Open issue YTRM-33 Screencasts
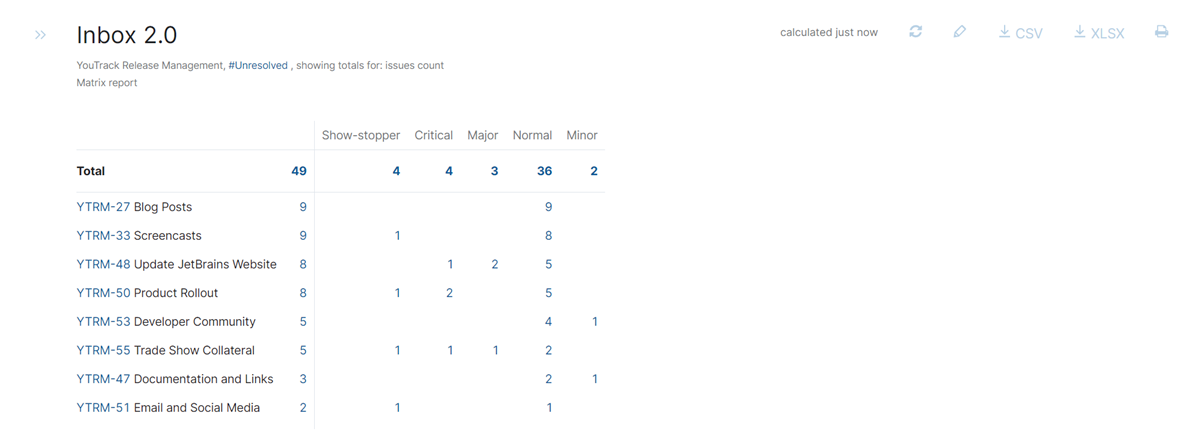The width and height of the screenshot is (1197, 444). point(103,236)
